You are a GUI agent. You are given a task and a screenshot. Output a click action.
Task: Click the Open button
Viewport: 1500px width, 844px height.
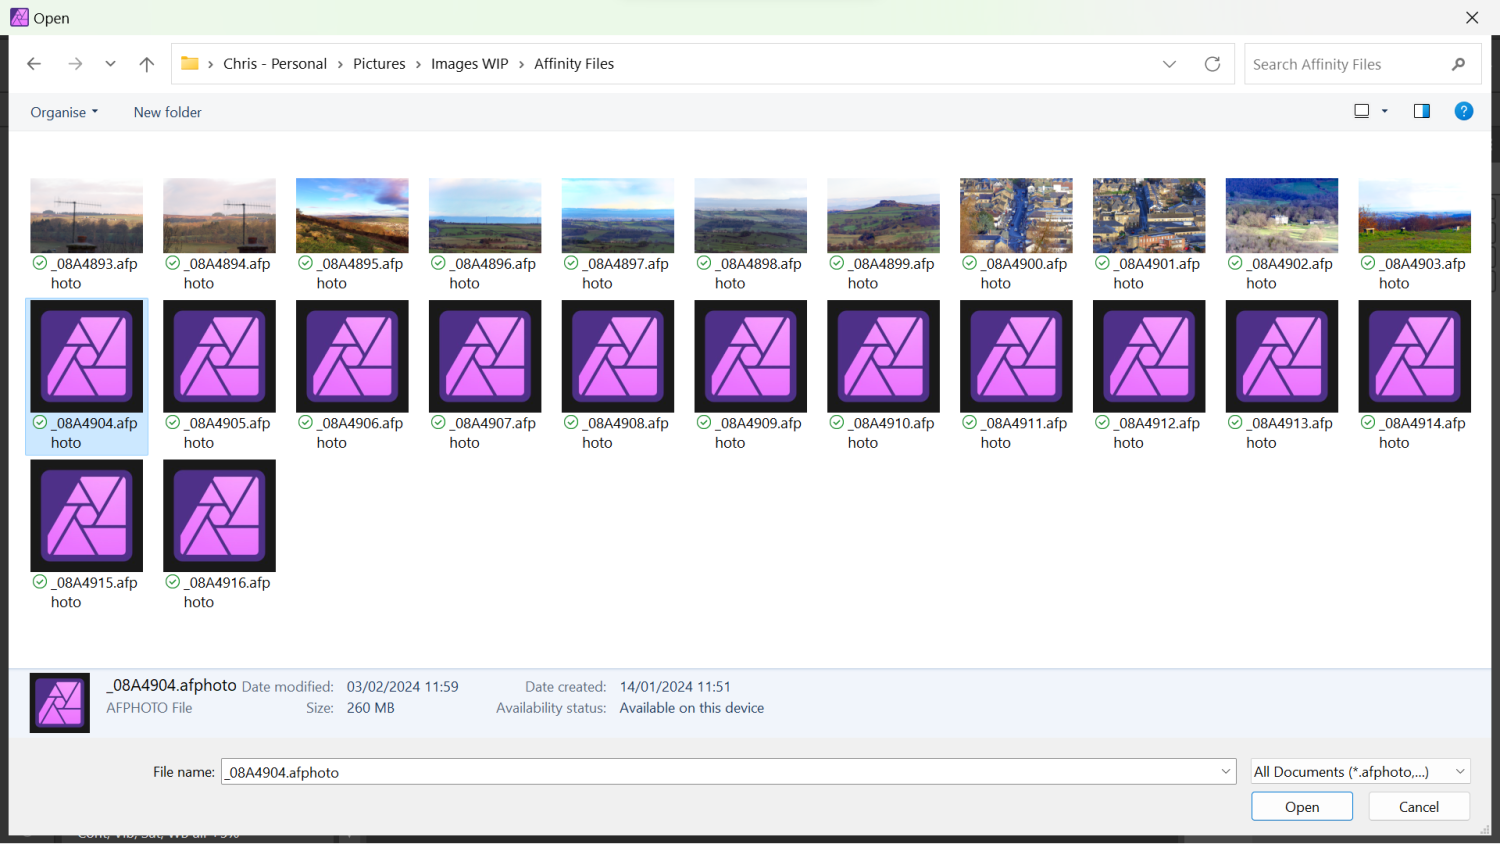click(x=1301, y=806)
